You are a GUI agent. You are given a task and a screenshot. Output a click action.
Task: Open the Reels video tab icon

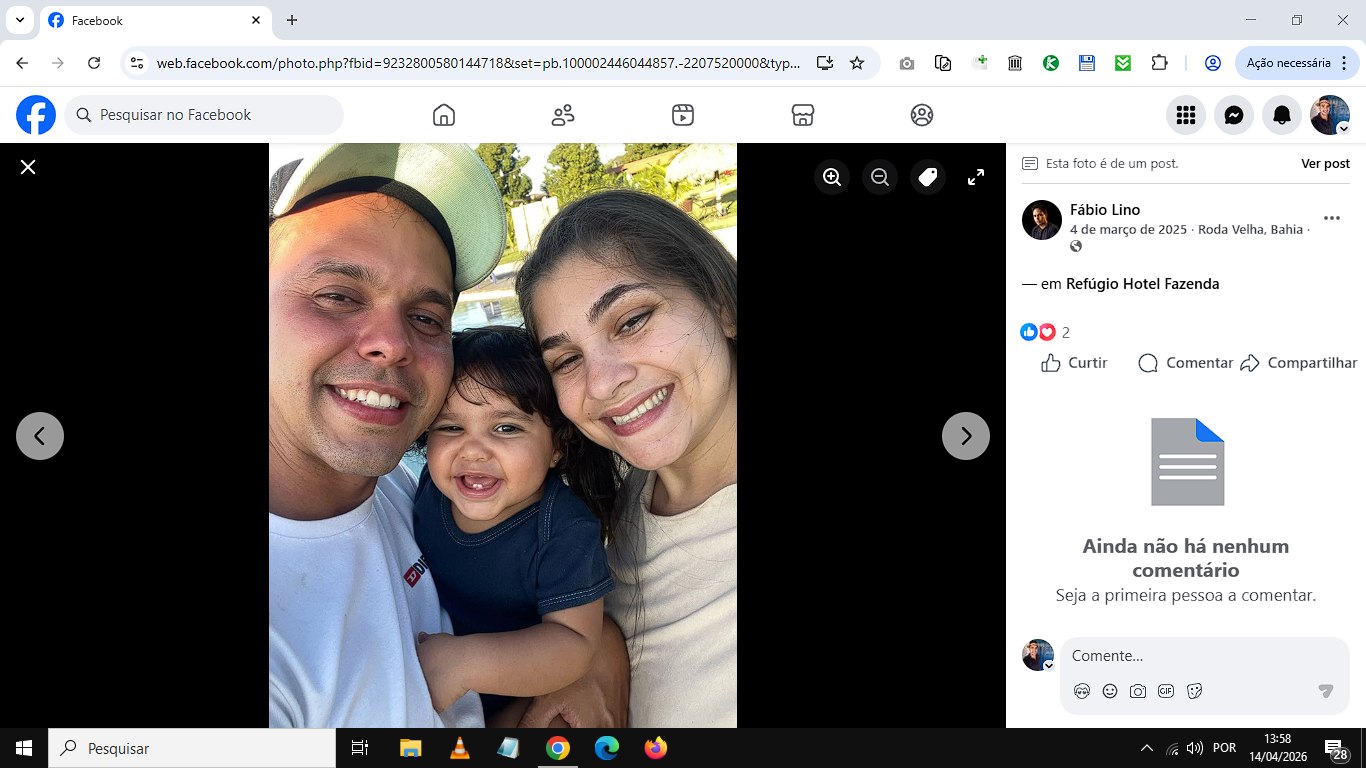[x=683, y=115]
